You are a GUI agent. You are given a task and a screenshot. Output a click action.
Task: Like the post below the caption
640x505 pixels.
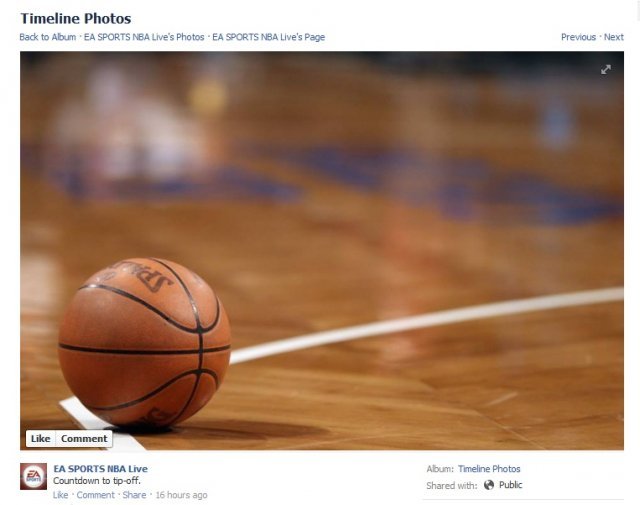point(60,495)
